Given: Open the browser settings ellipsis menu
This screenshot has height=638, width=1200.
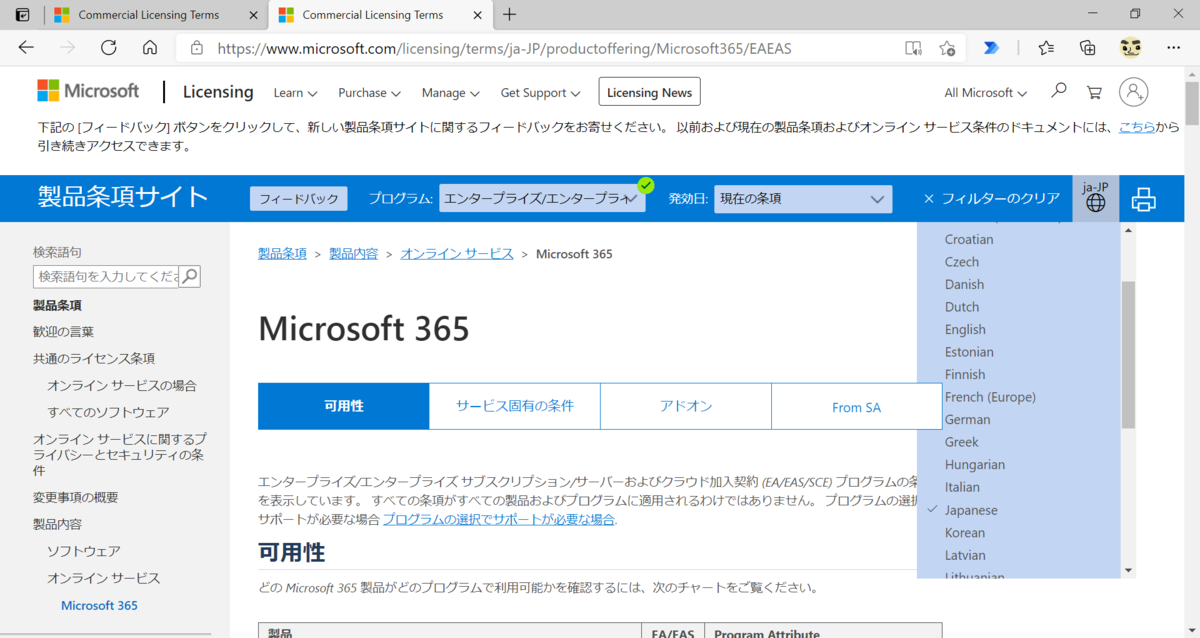Looking at the screenshot, I should point(1173,47).
